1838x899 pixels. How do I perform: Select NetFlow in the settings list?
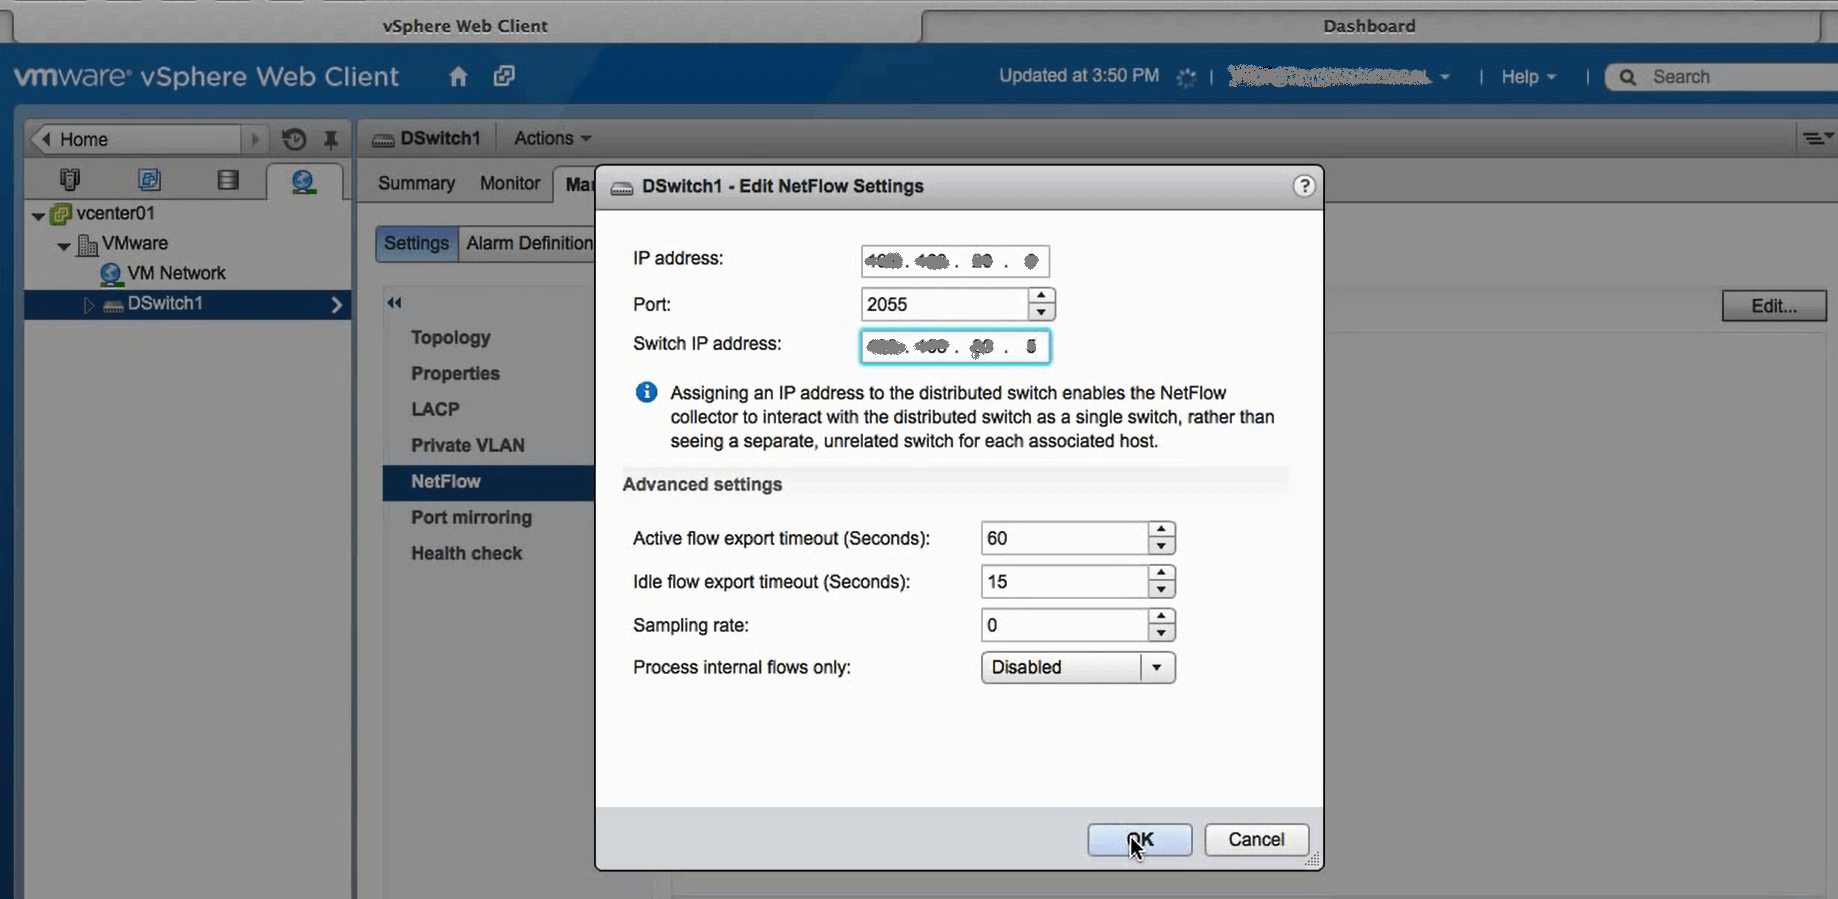(x=488, y=482)
